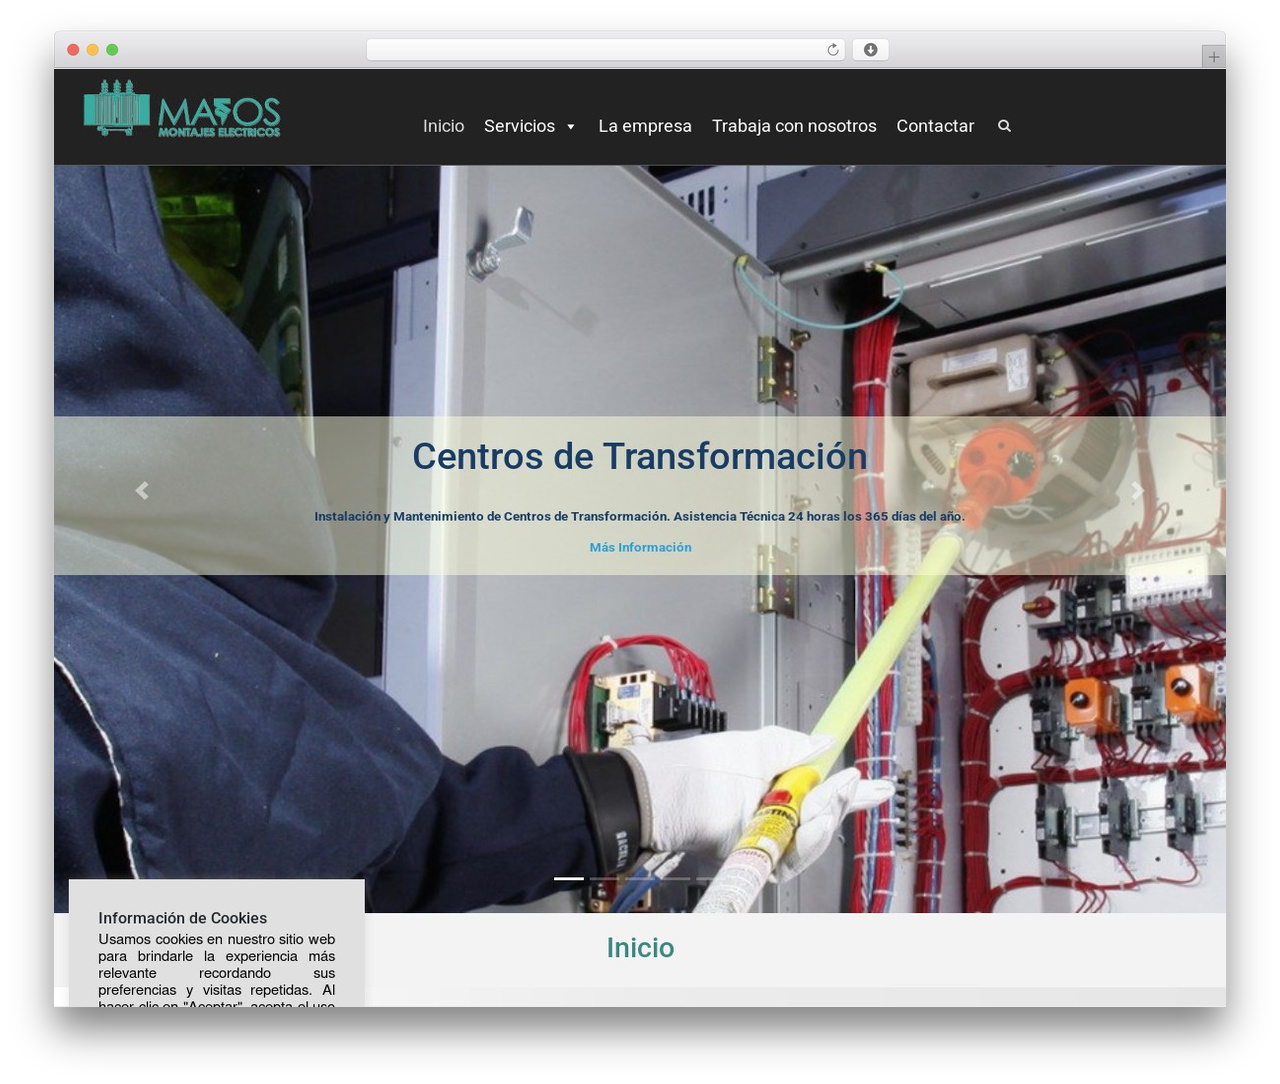The height and width of the screenshot is (1084, 1280).
Task: Click the Información de Cookies heading
Action: coord(182,918)
